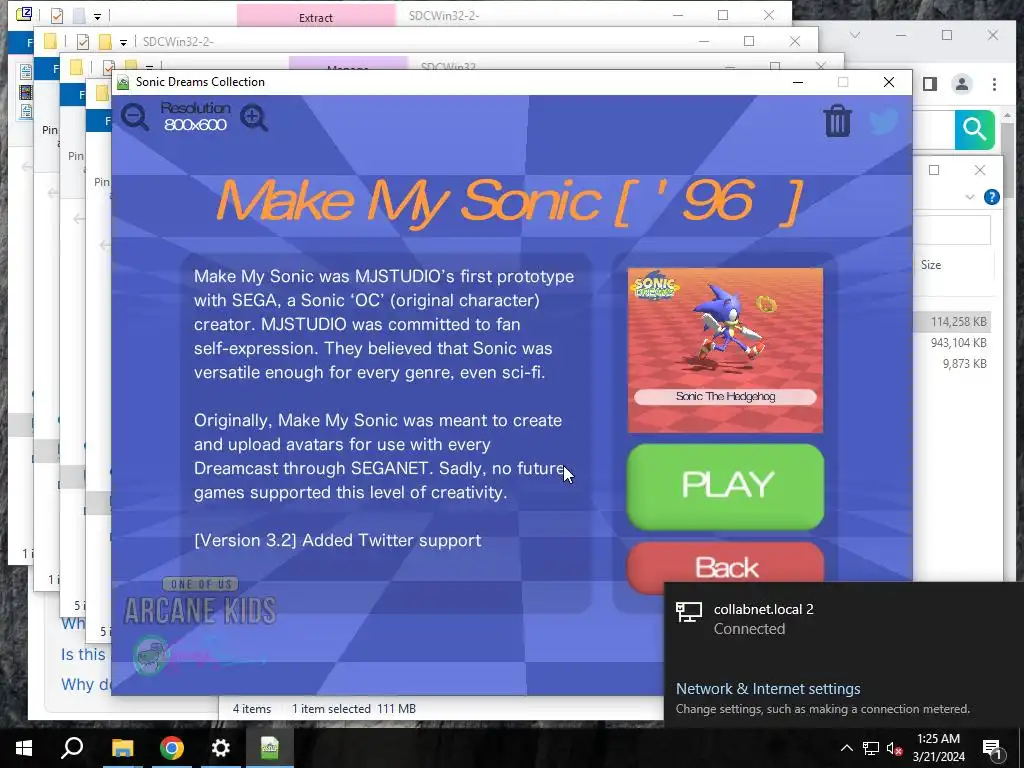Open the notification center icon

point(992,748)
